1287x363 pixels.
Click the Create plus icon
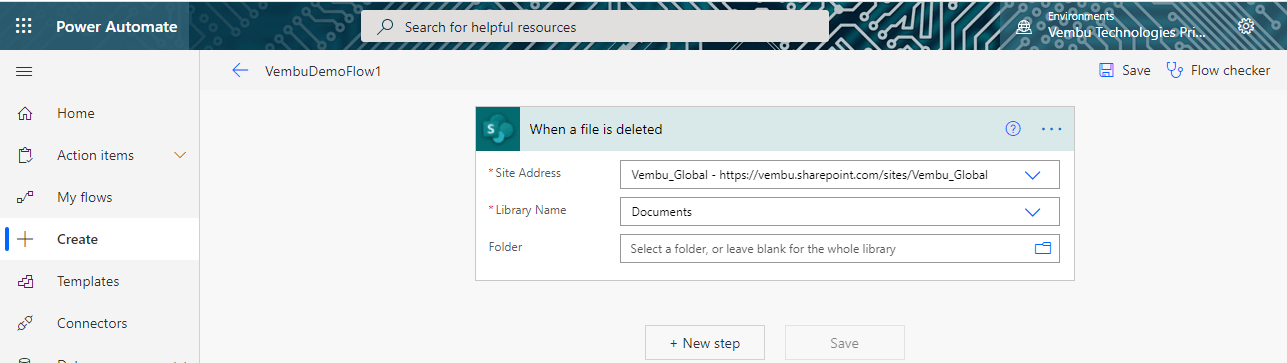26,240
